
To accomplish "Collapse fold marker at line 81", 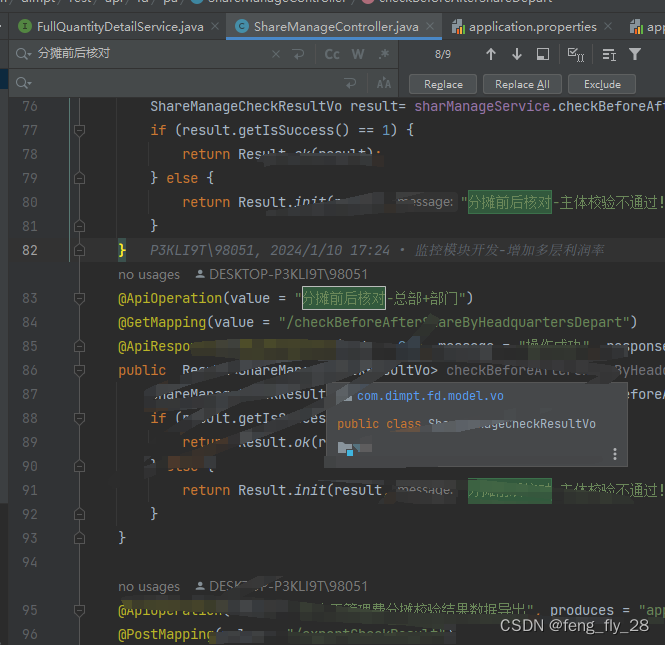I will (x=79, y=226).
